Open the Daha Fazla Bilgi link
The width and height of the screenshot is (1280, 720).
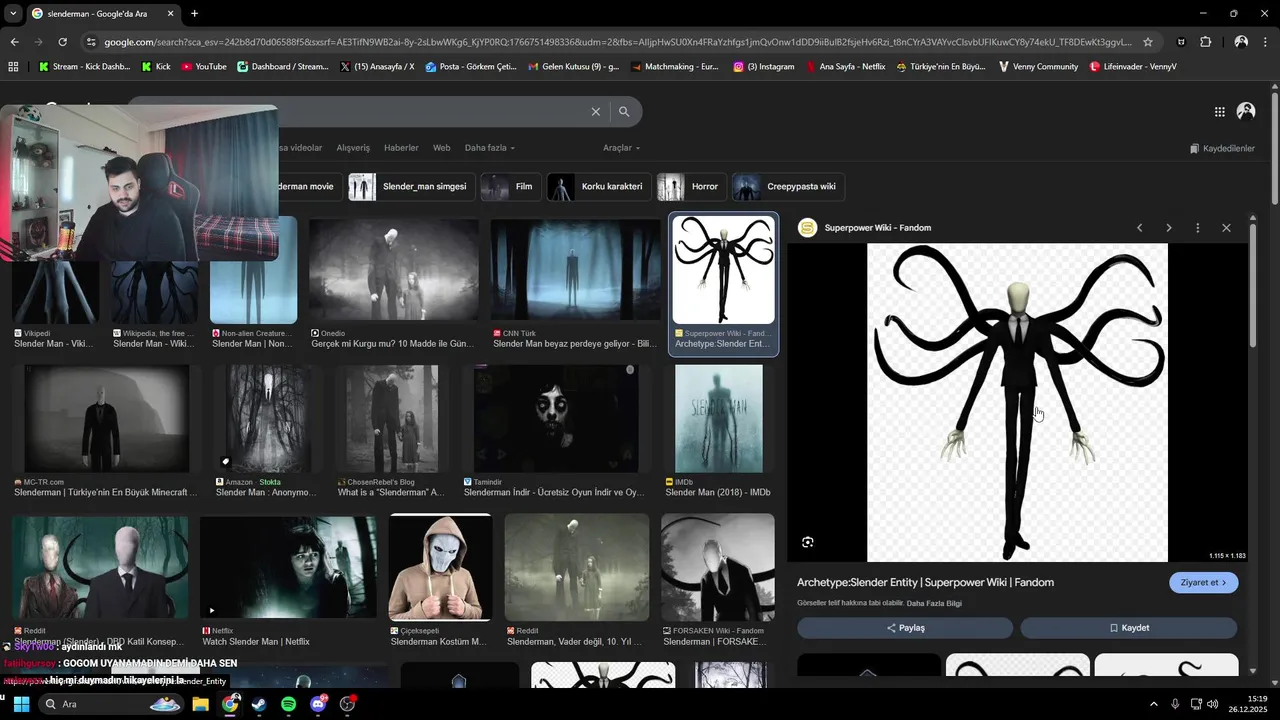[934, 604]
